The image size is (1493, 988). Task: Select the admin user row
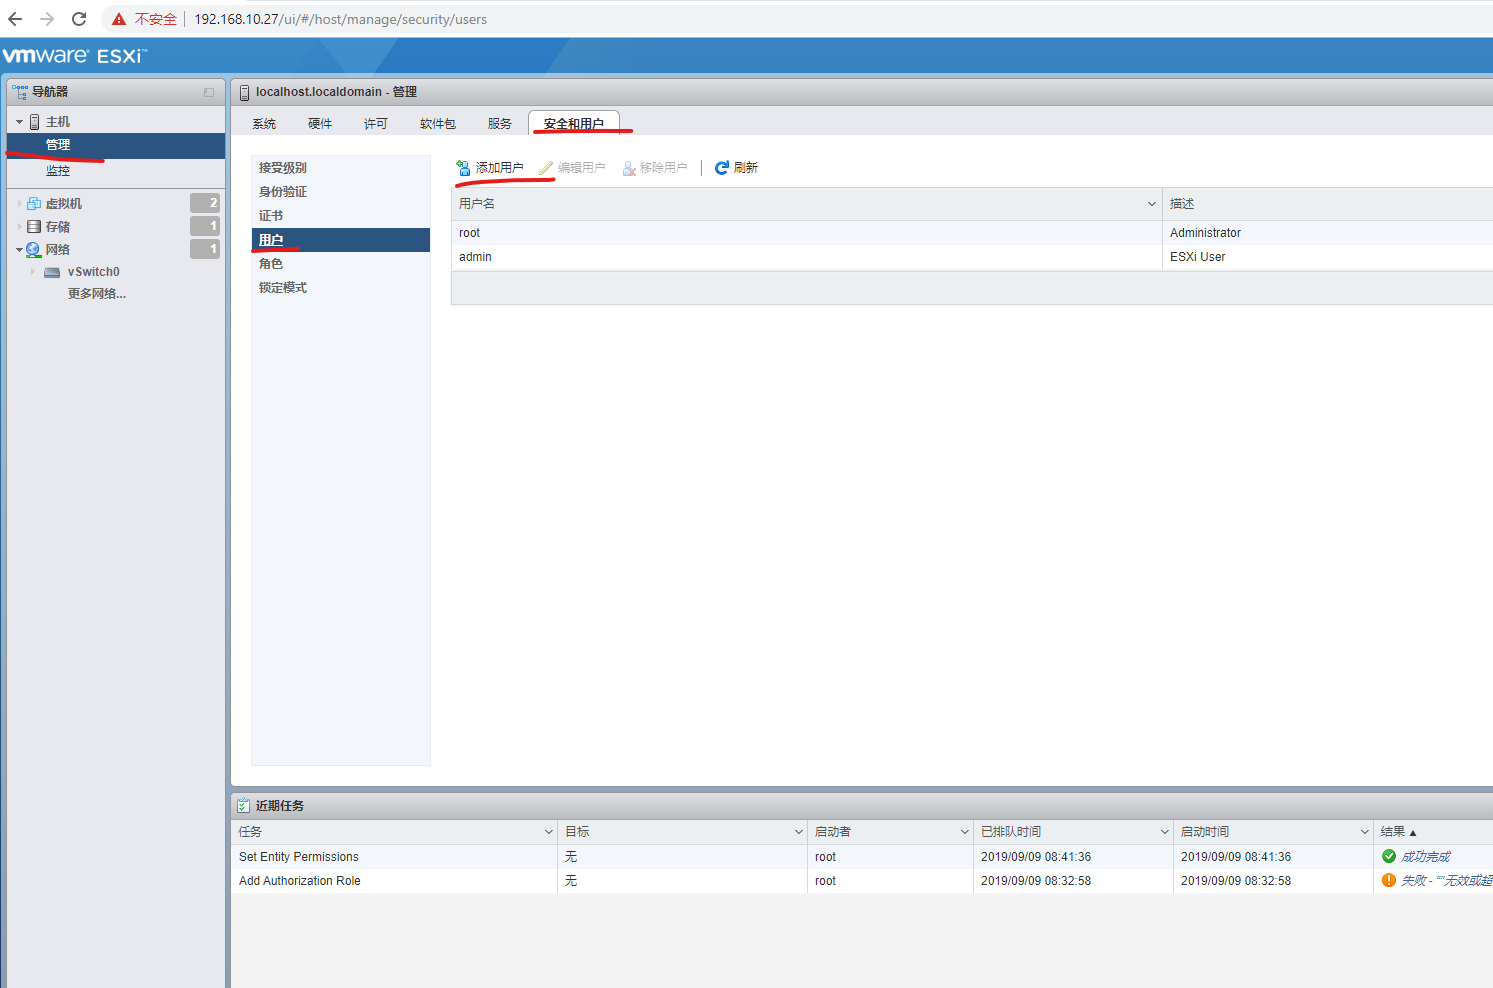(972, 257)
